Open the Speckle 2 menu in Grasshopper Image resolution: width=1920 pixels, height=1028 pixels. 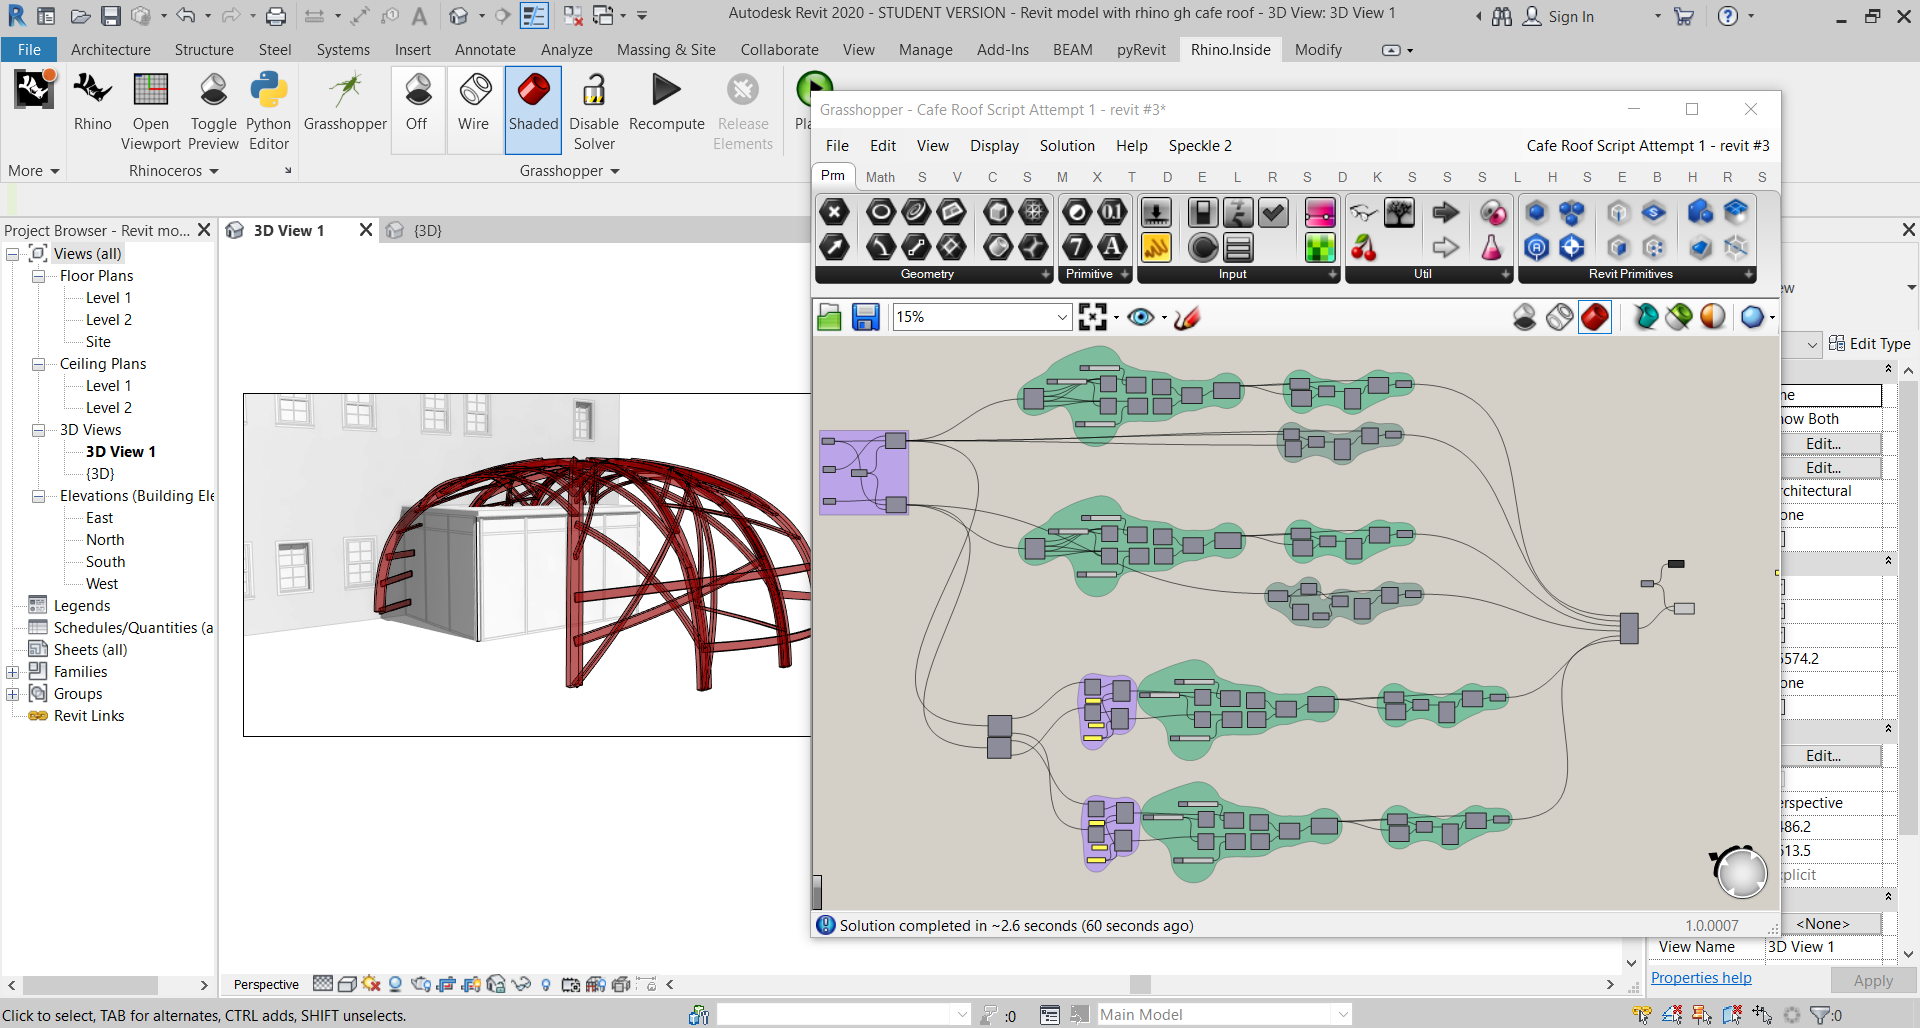pyautogui.click(x=1199, y=145)
